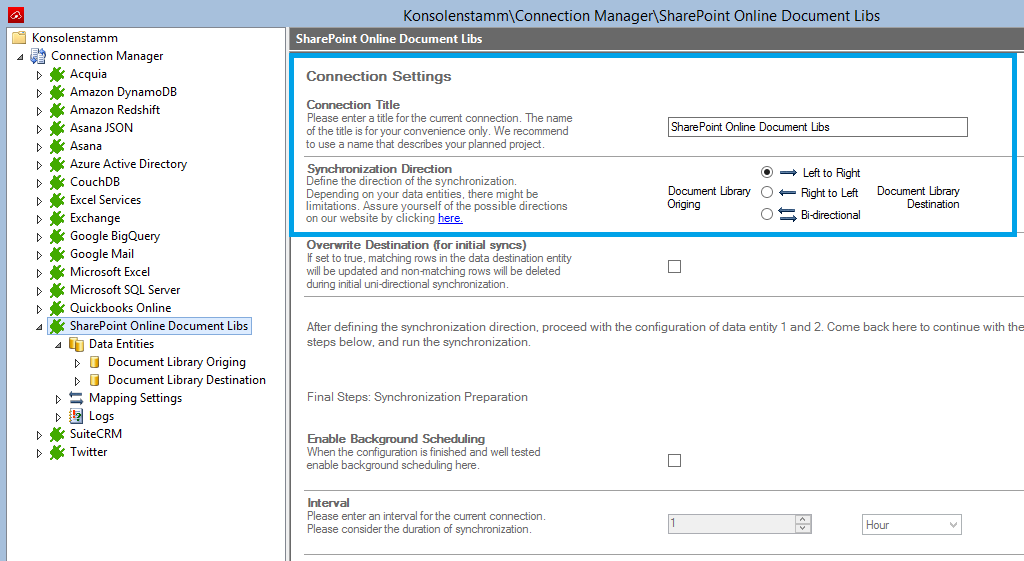Expand the Microsoft SQL Server node
Viewport: 1024px width, 561px height.
[40, 290]
